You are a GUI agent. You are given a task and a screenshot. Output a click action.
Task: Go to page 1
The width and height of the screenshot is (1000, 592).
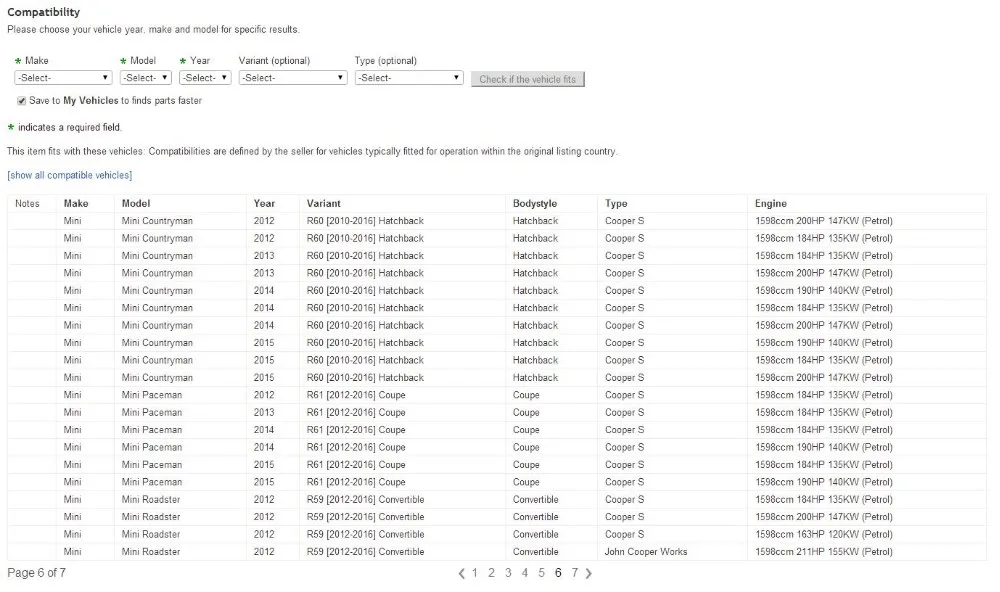[x=474, y=573]
